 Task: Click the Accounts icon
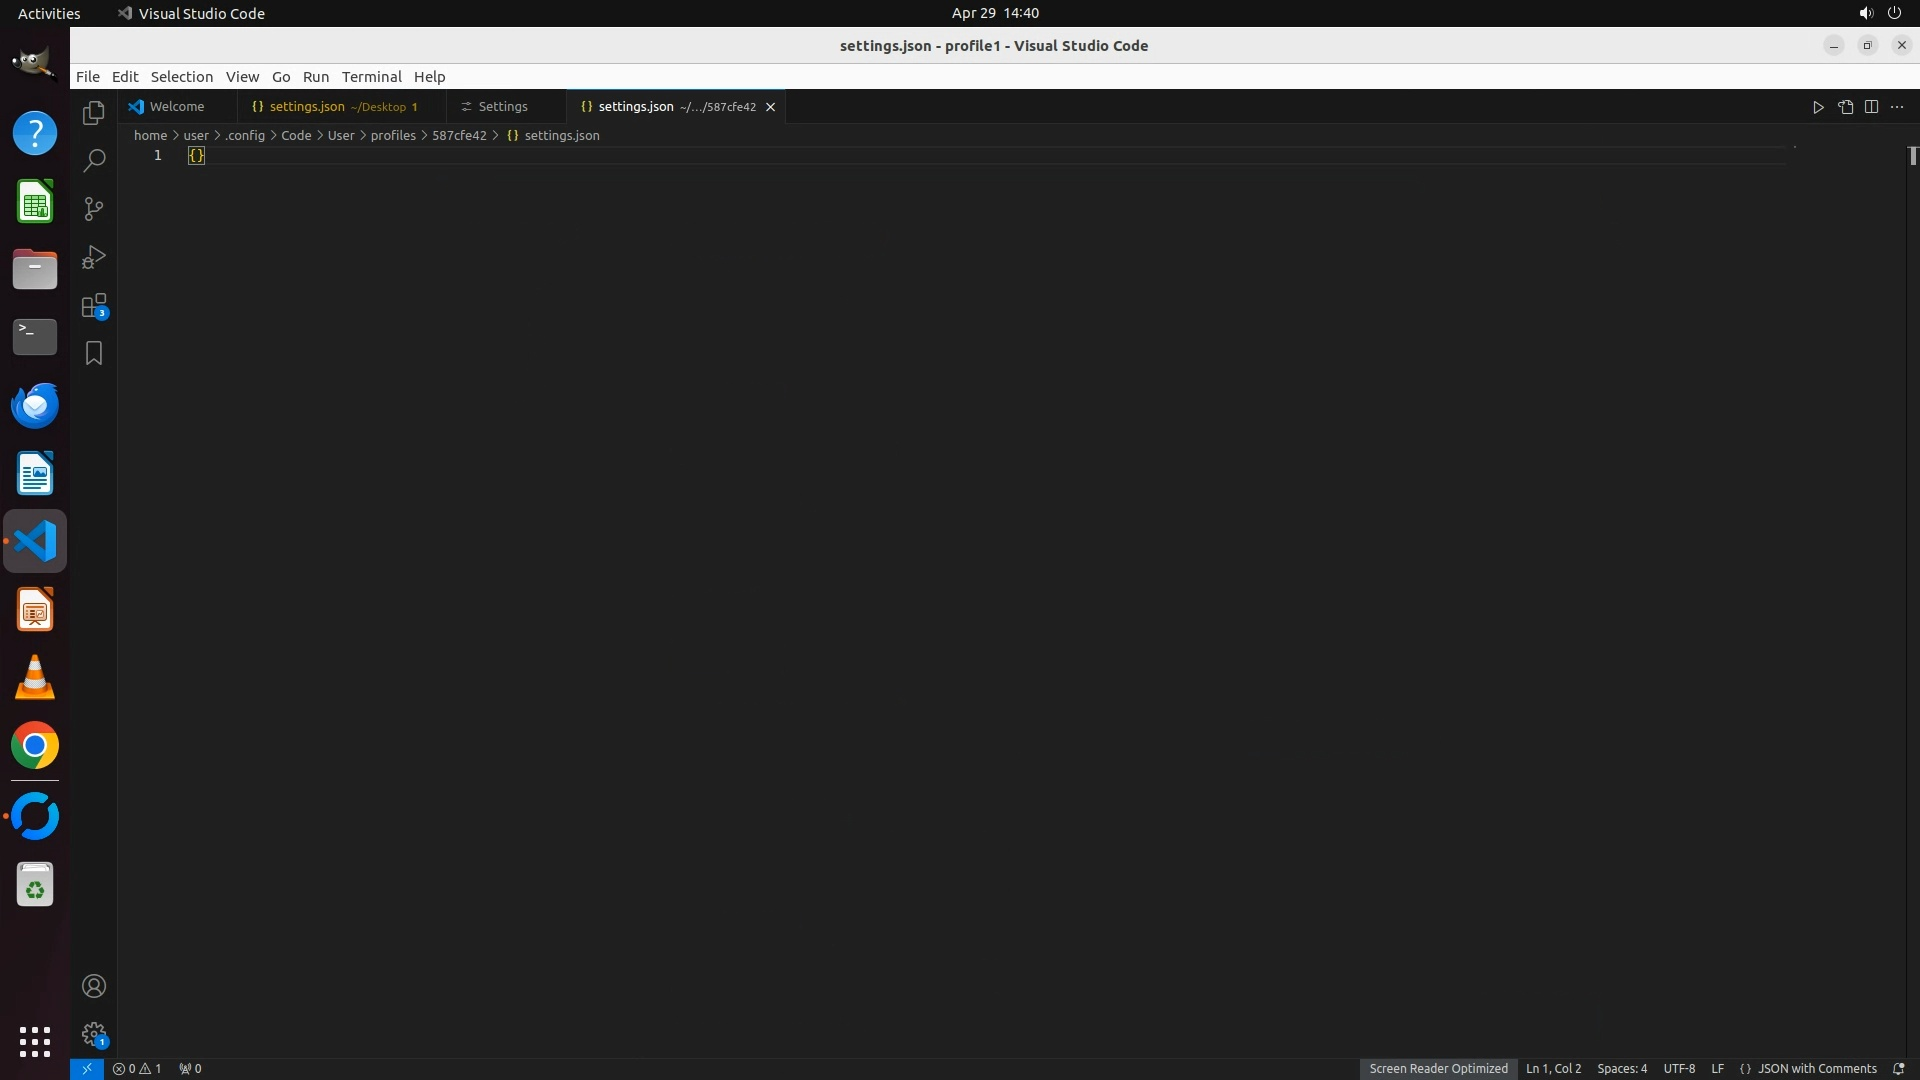tap(93, 987)
